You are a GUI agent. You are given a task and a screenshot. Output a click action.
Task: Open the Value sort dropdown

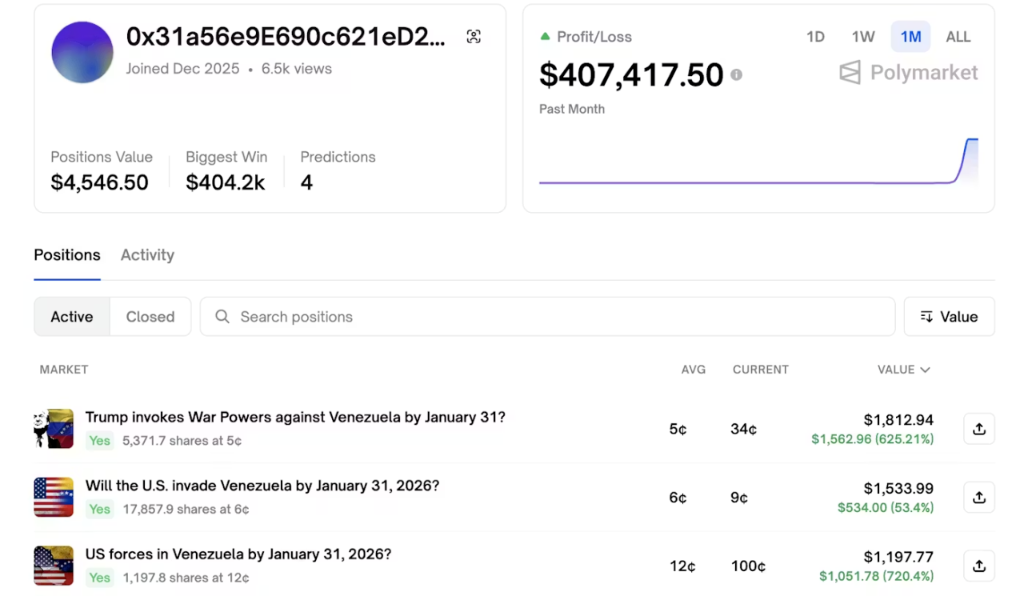coord(948,316)
